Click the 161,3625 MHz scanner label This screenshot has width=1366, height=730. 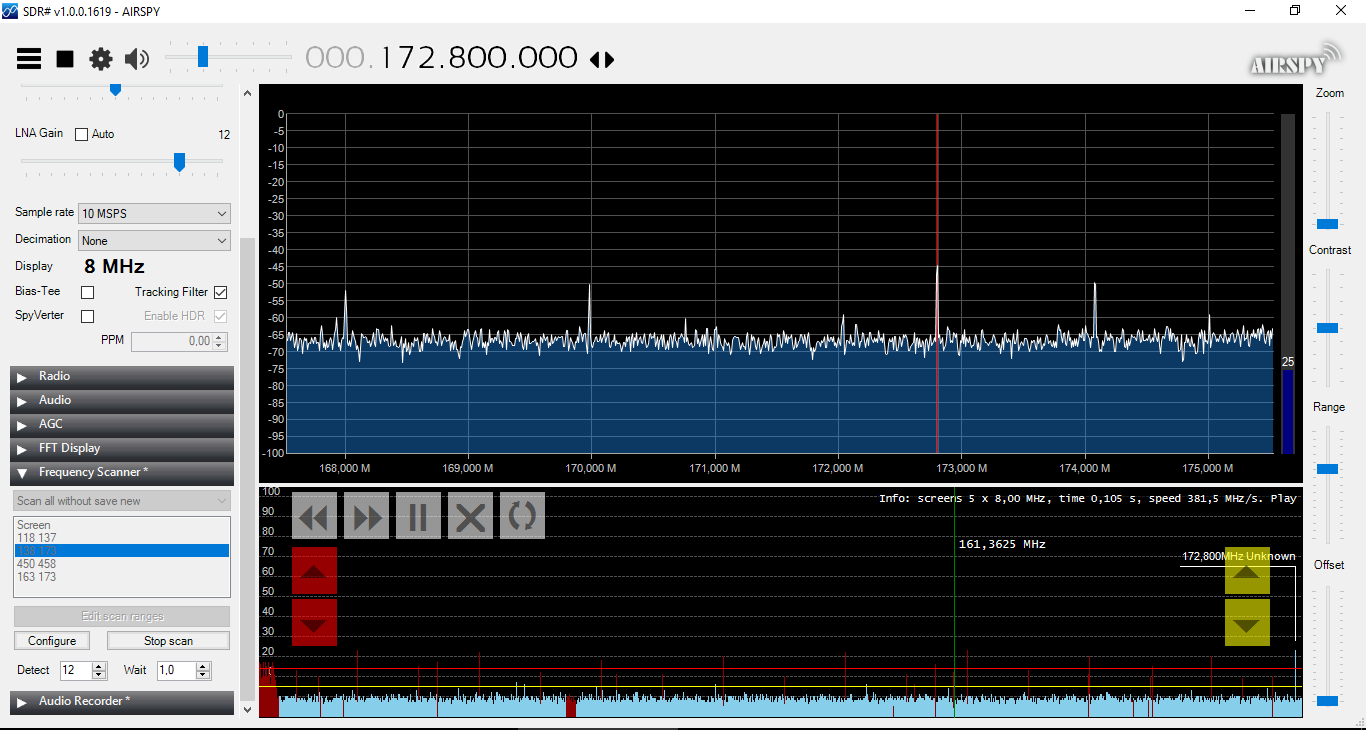point(1002,544)
